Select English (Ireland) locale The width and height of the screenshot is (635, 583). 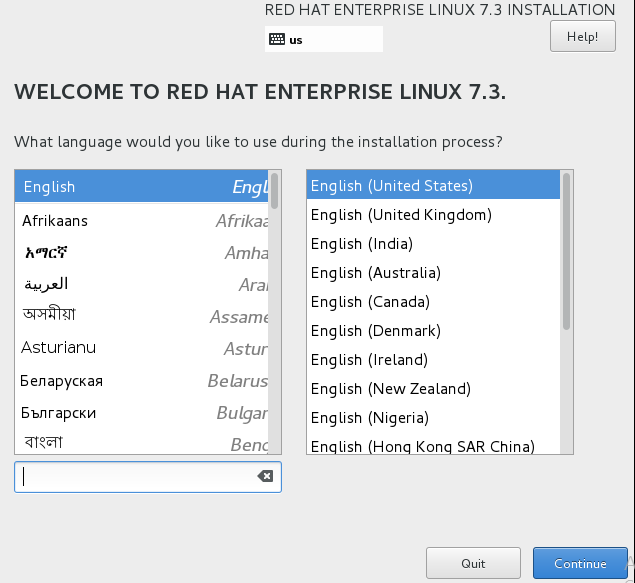coord(433,360)
